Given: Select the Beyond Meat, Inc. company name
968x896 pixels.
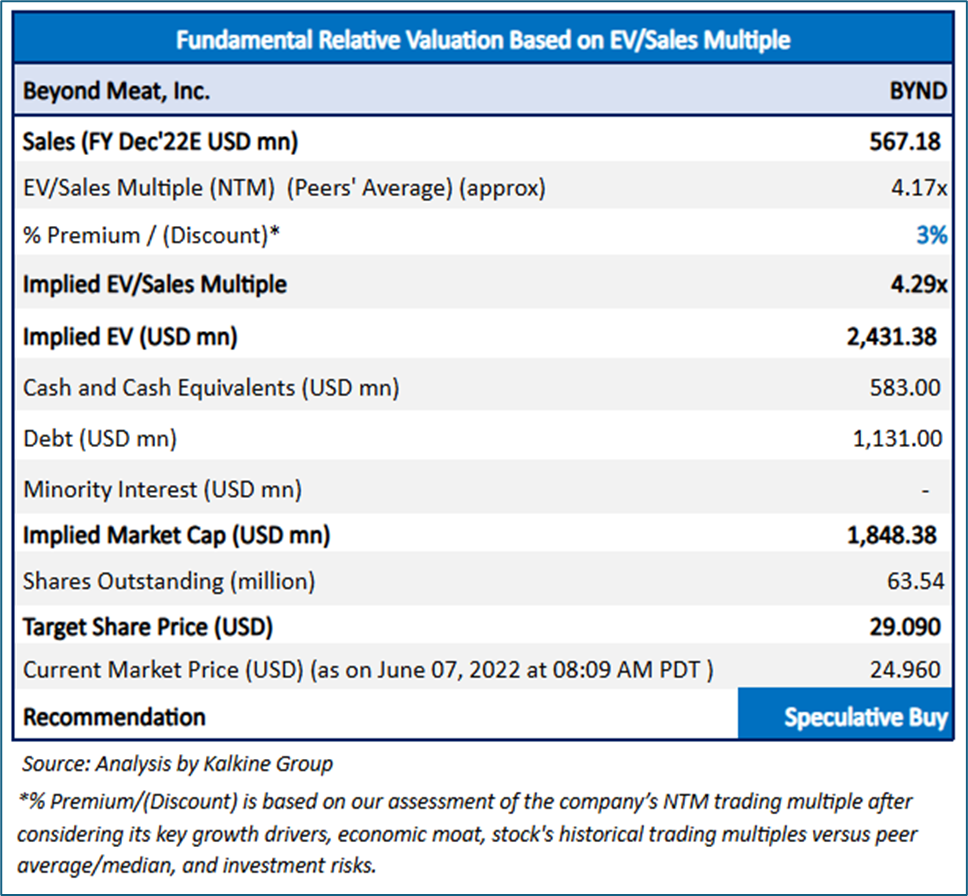Looking at the screenshot, I should pos(117,91).
